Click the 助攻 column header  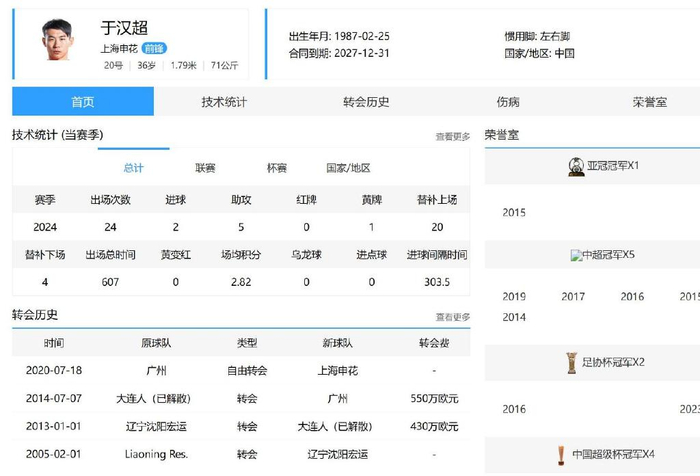(241, 200)
